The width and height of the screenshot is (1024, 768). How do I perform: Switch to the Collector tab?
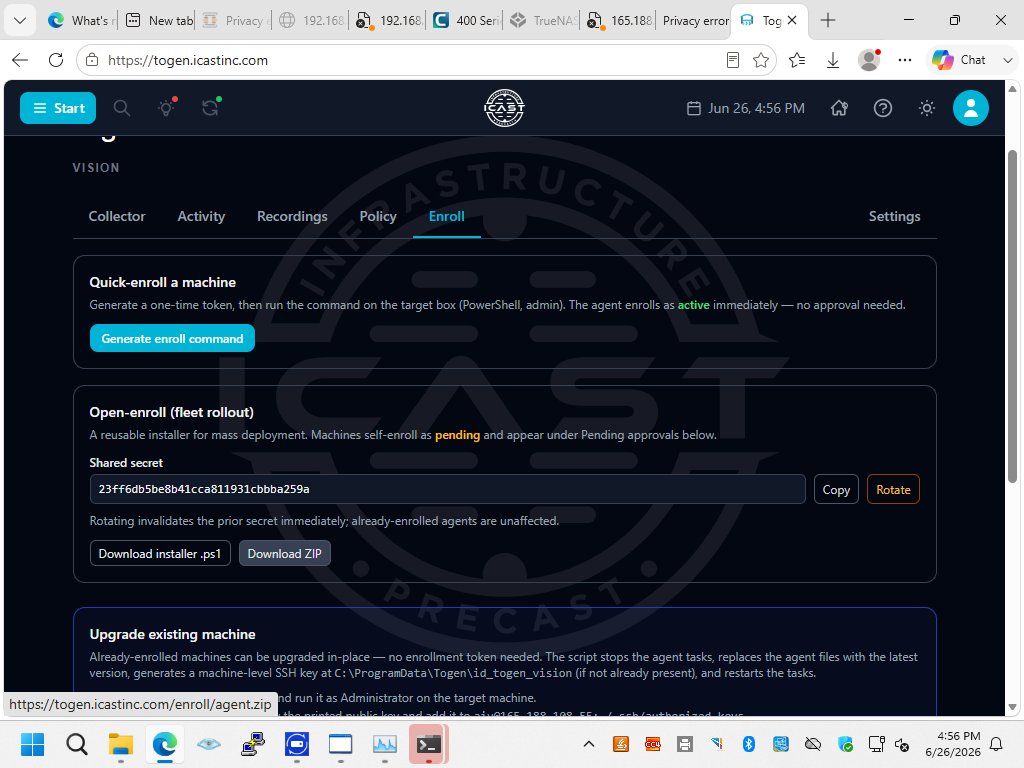coord(117,216)
